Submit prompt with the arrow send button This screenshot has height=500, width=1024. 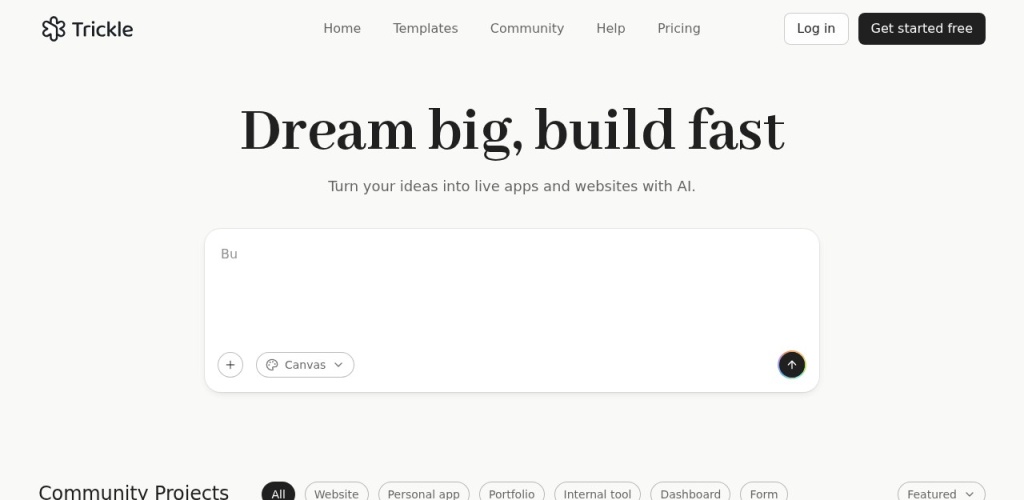[x=791, y=365]
